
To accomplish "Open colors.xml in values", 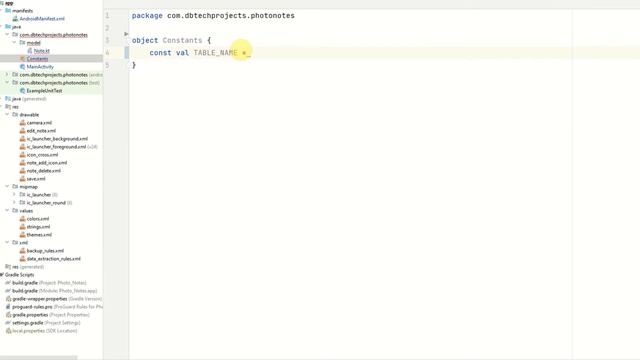I will 38,219.
